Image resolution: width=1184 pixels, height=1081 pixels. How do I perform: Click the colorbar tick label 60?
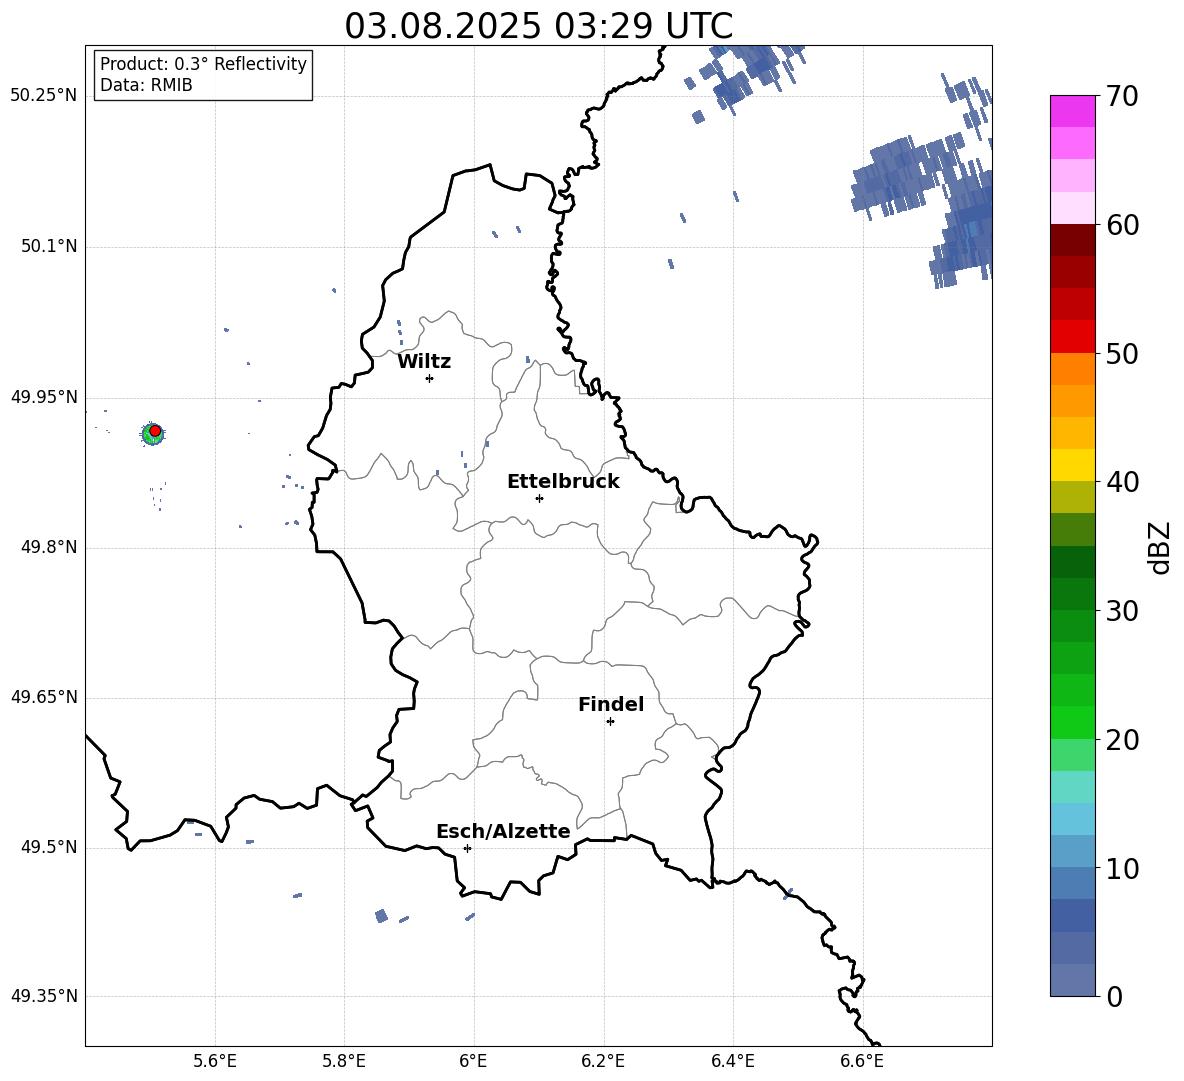tap(1122, 225)
